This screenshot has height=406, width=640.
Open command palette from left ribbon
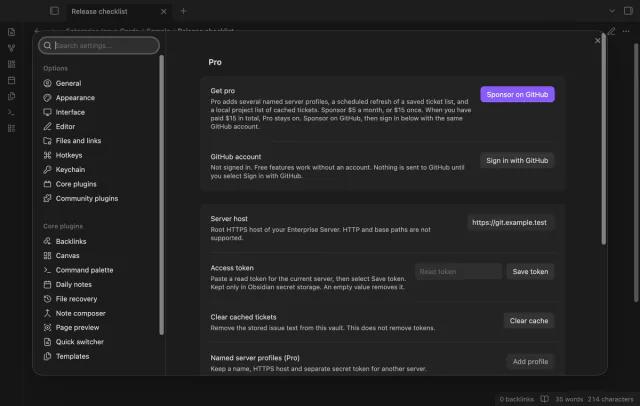pos(11,112)
